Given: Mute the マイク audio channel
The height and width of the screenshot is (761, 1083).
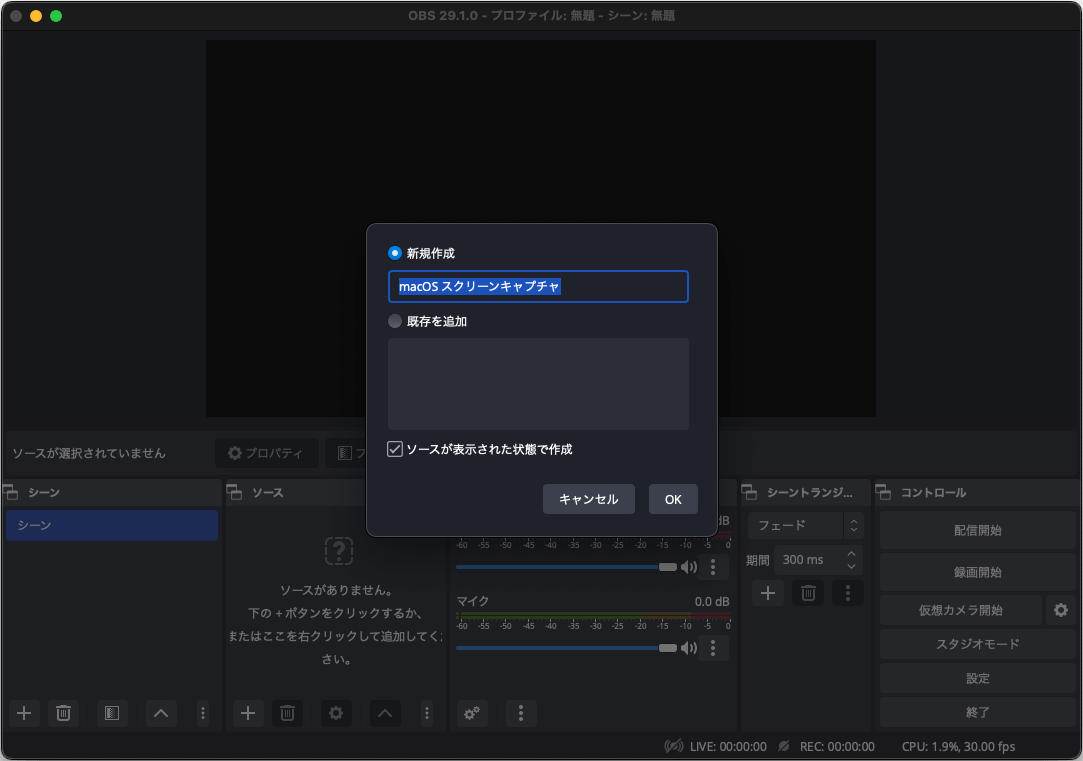Looking at the screenshot, I should (x=689, y=648).
